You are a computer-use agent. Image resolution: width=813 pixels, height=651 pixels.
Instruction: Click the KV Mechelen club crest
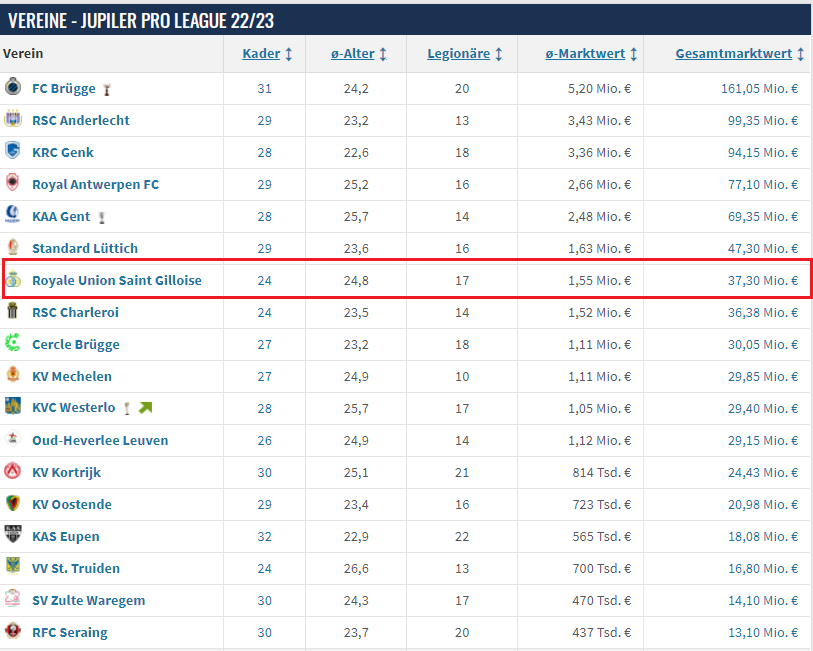[13, 375]
